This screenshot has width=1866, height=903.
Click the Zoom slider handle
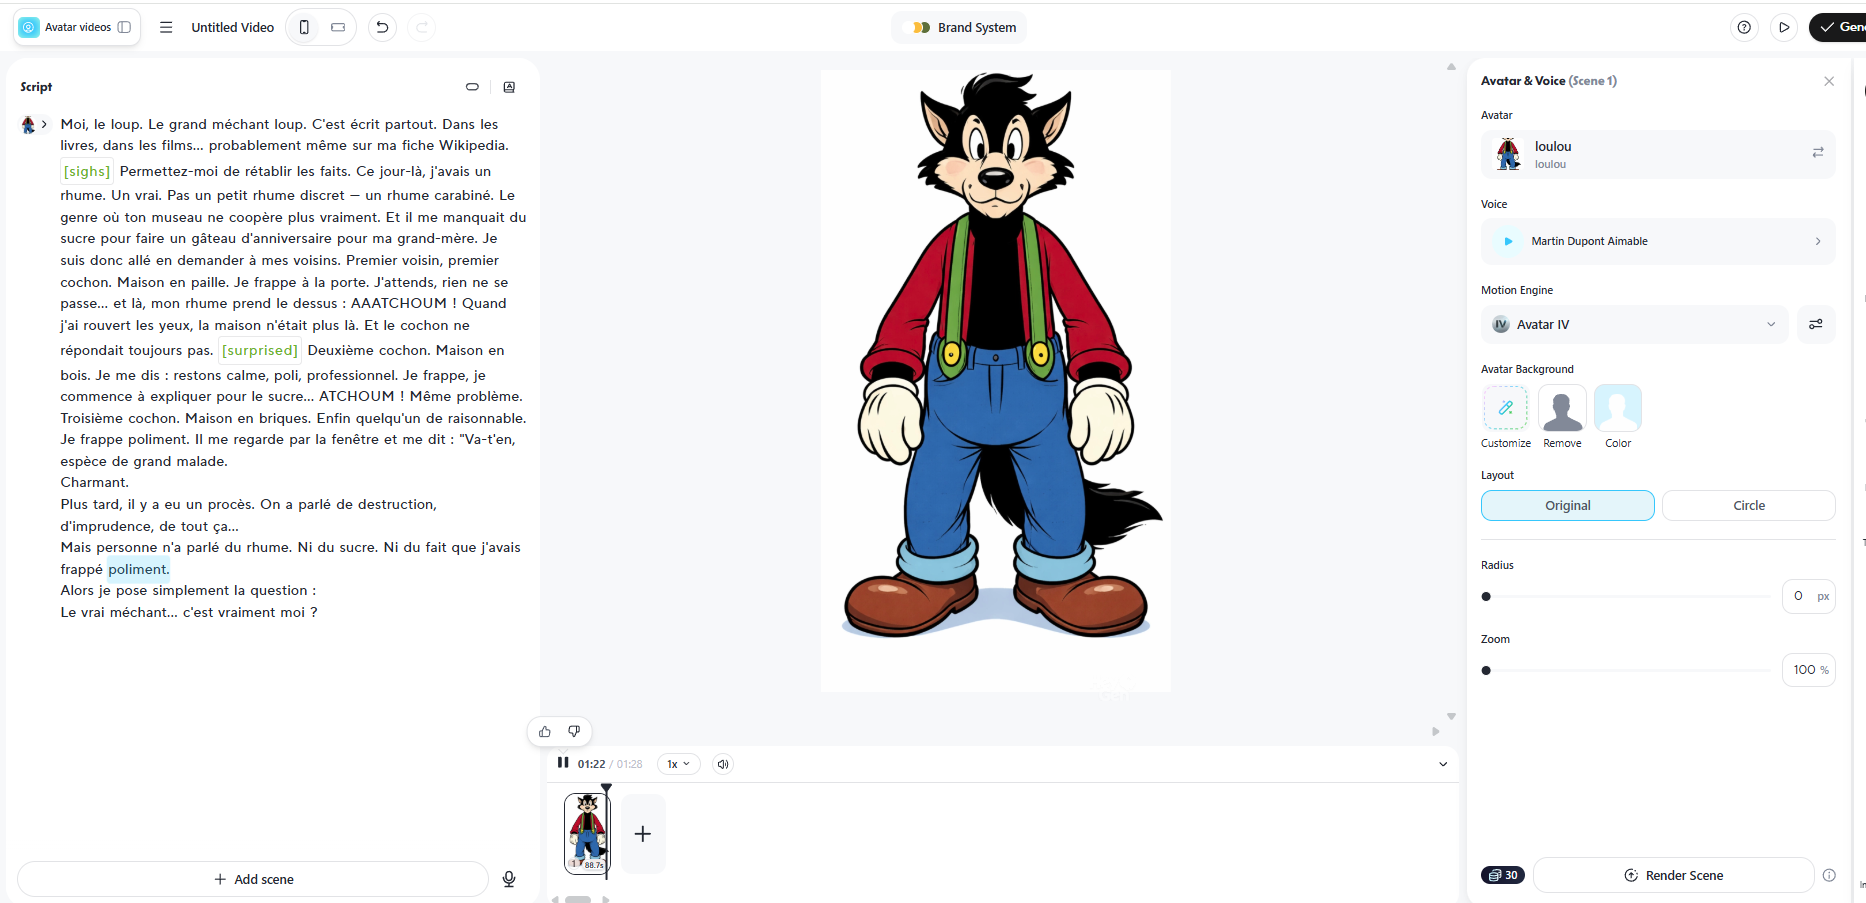[x=1486, y=671]
